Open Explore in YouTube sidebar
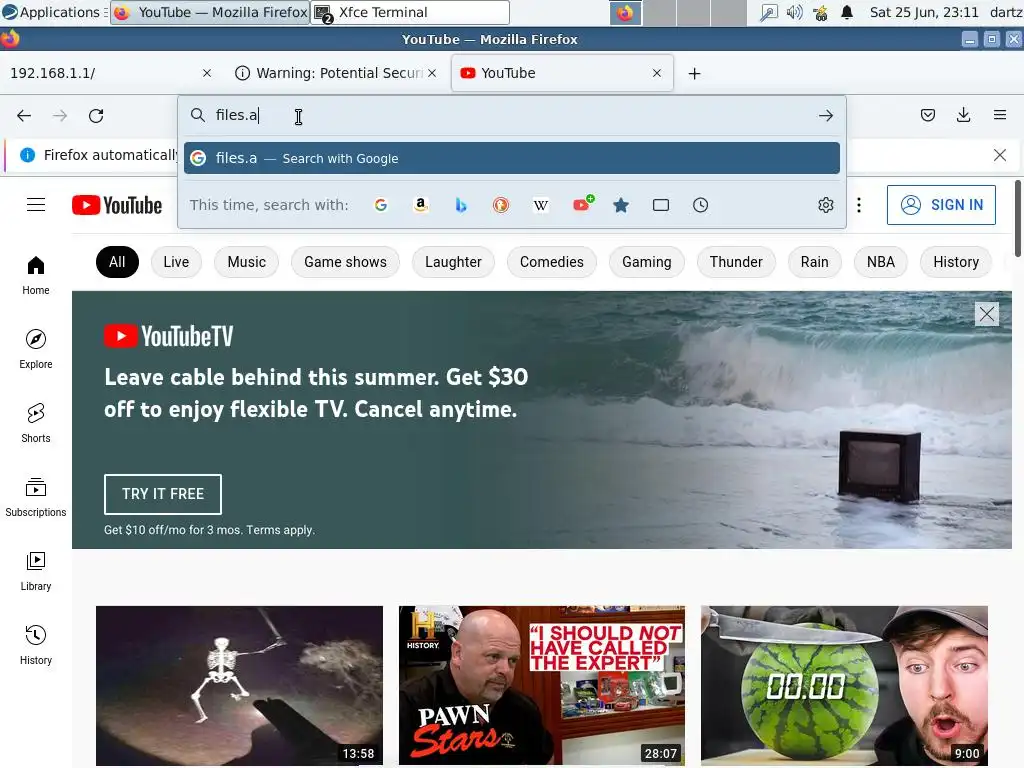The image size is (1024, 768). click(36, 349)
